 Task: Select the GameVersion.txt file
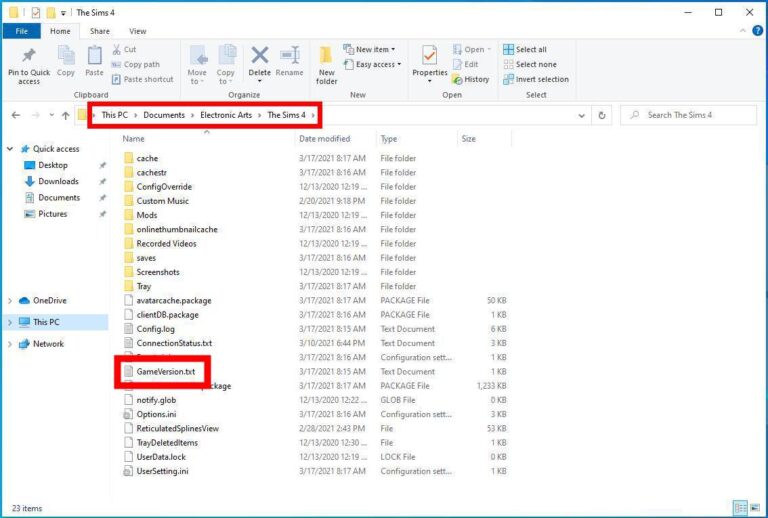(166, 372)
